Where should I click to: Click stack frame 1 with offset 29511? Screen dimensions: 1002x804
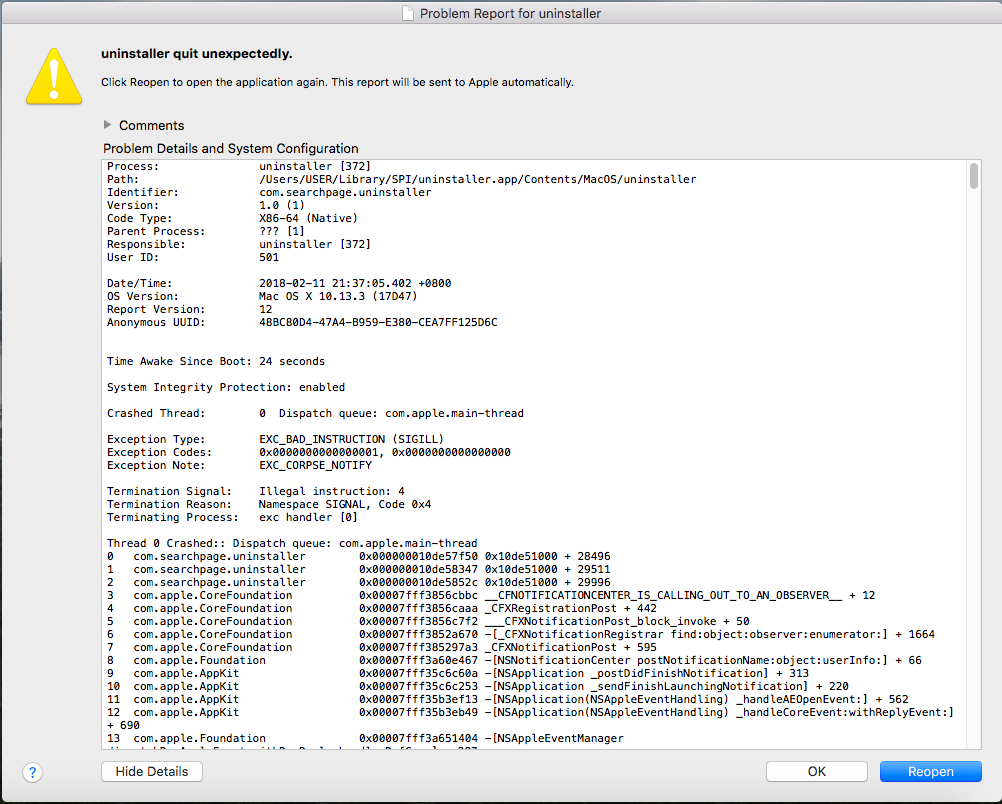(x=358, y=569)
